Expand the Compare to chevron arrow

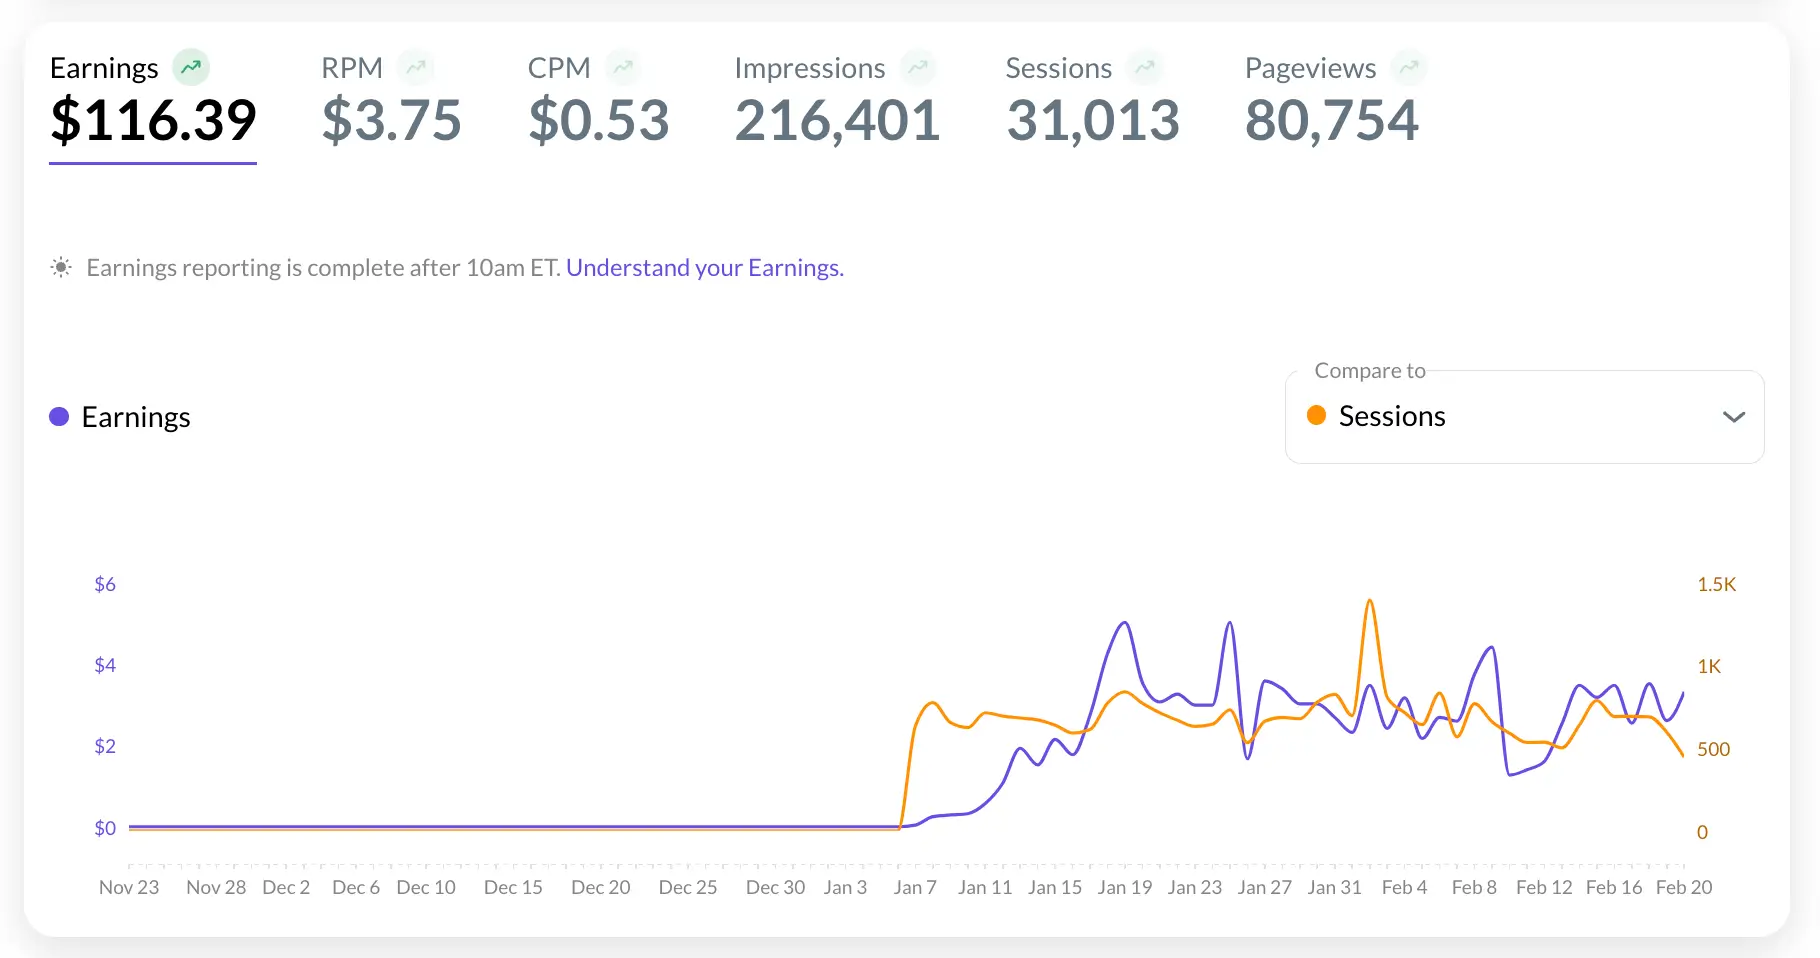coord(1734,417)
